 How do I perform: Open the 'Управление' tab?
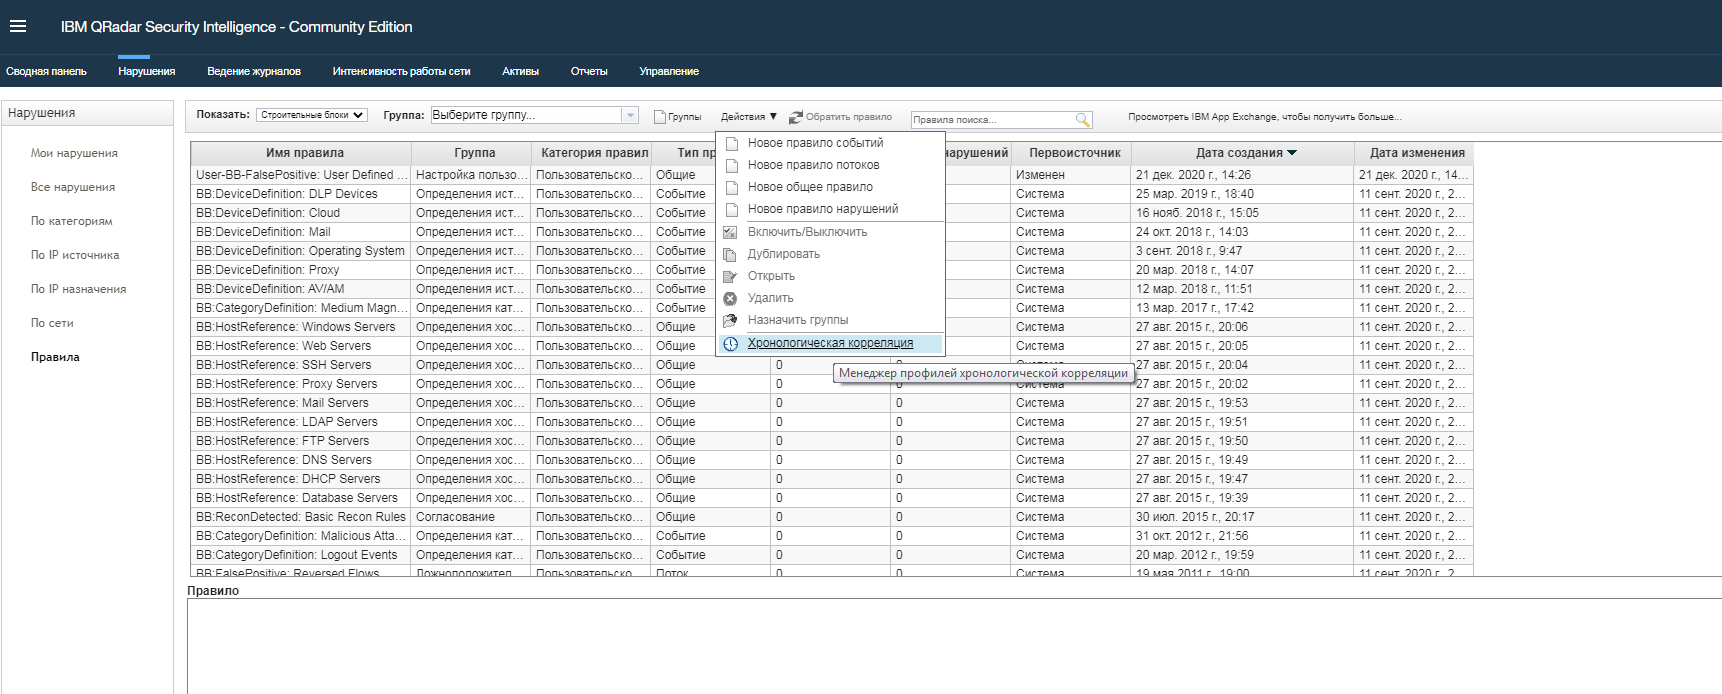tap(669, 71)
